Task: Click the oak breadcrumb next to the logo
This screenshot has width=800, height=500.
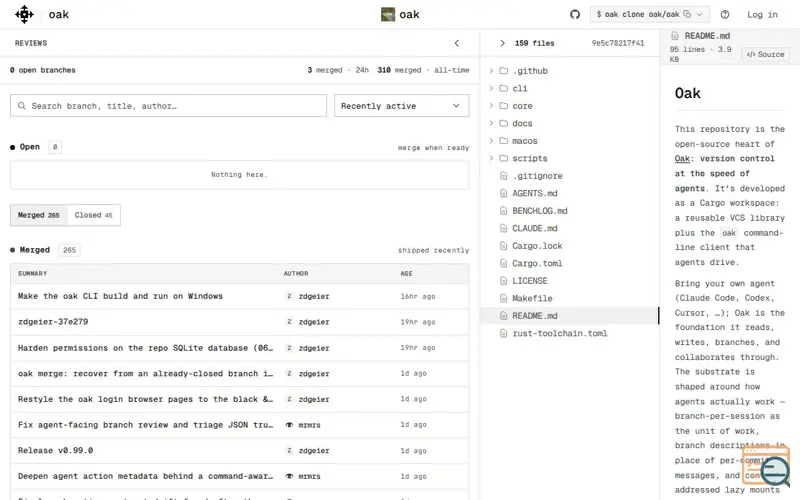Action: (59, 15)
